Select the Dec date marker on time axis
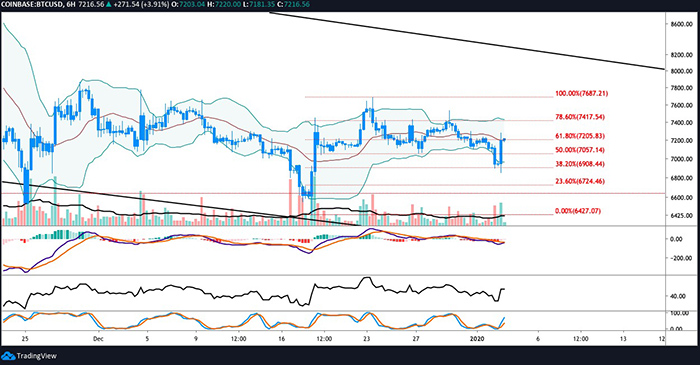 (x=99, y=339)
